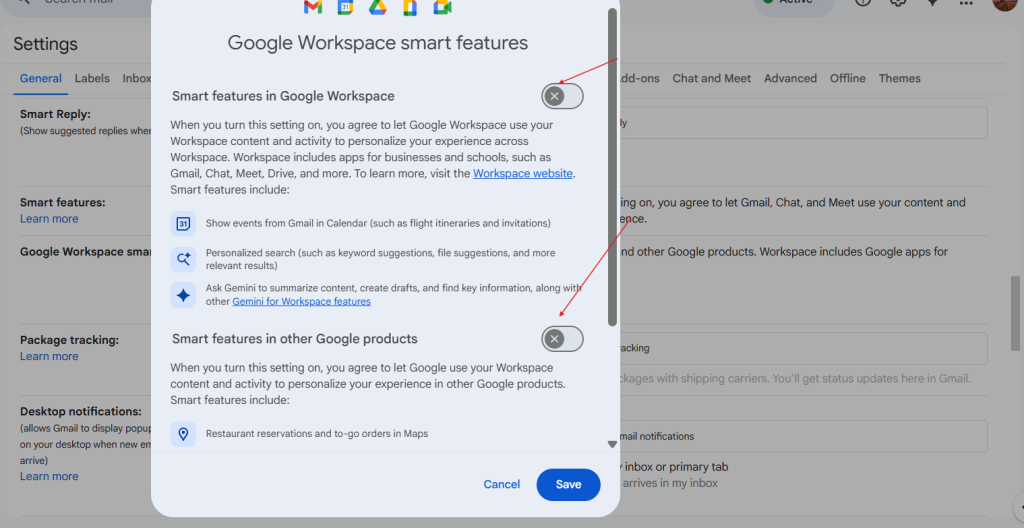Viewport: 1024px width, 528px height.
Task: Click the Gemini star icon in list
Action: point(183,295)
